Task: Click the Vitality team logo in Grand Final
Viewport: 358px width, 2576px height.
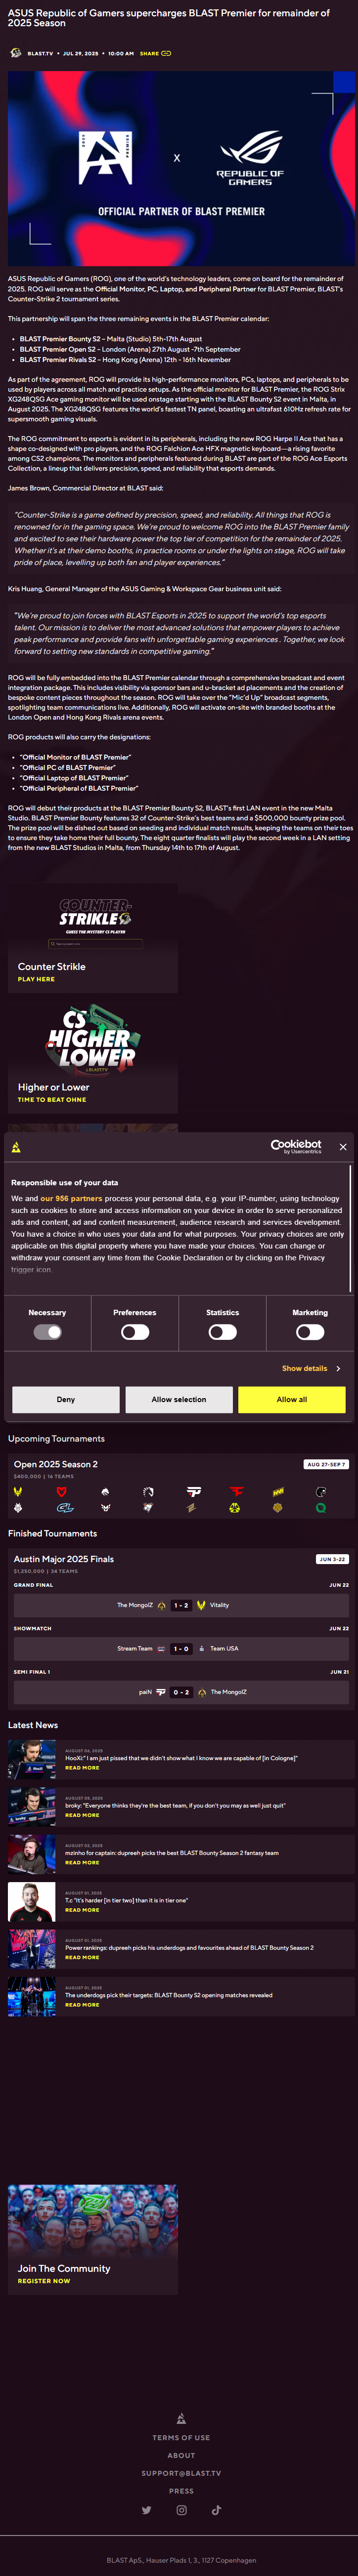Action: pyautogui.click(x=201, y=1605)
